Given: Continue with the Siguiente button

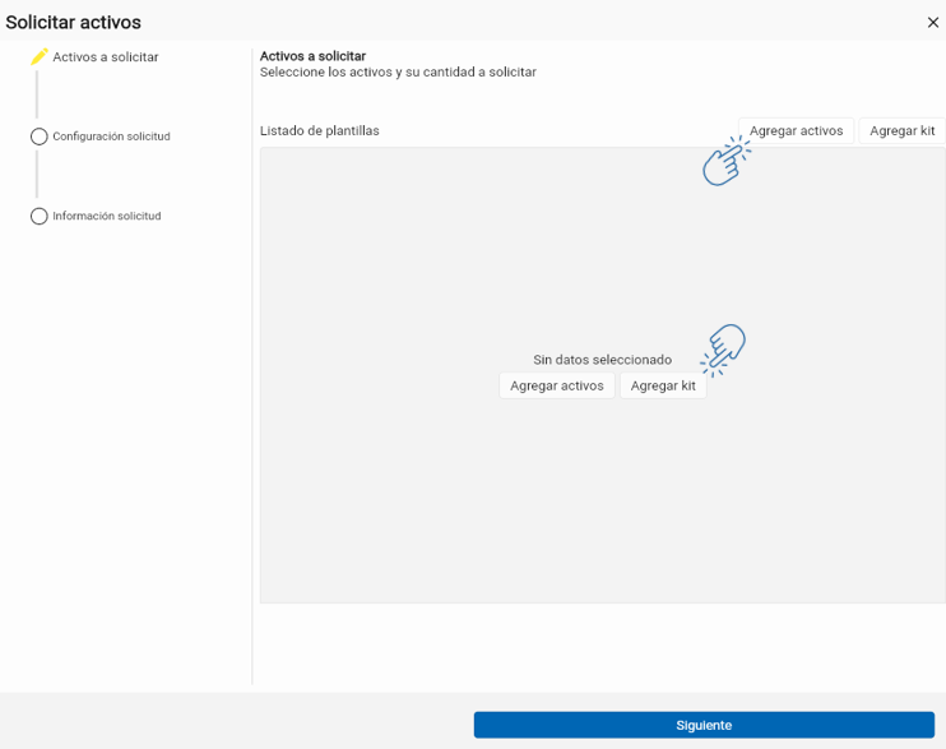Looking at the screenshot, I should tap(704, 725).
